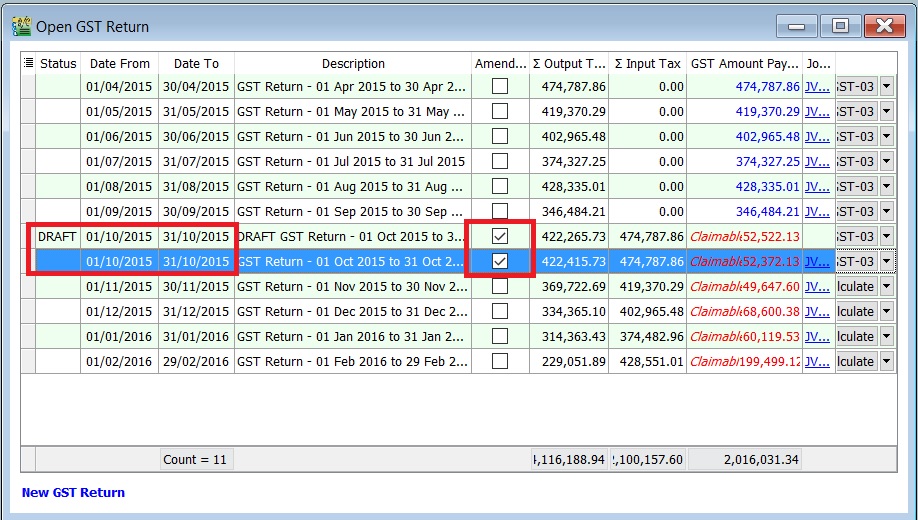The width and height of the screenshot is (918, 520).
Task: Click GST-03 button for August 2015 return
Action: [x=855, y=187]
